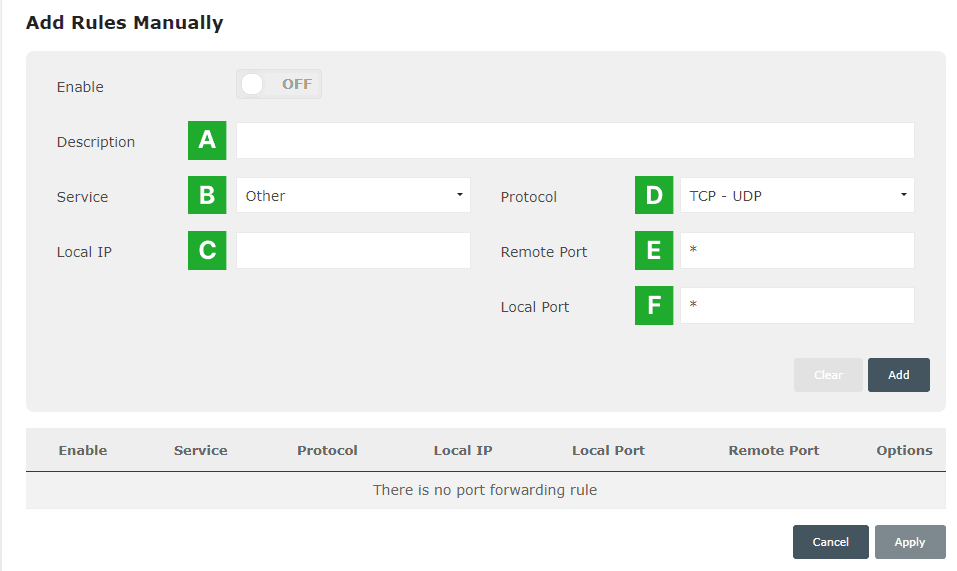Open the Service dropdown showing Other
This screenshot has width=957, height=571.
click(x=353, y=196)
